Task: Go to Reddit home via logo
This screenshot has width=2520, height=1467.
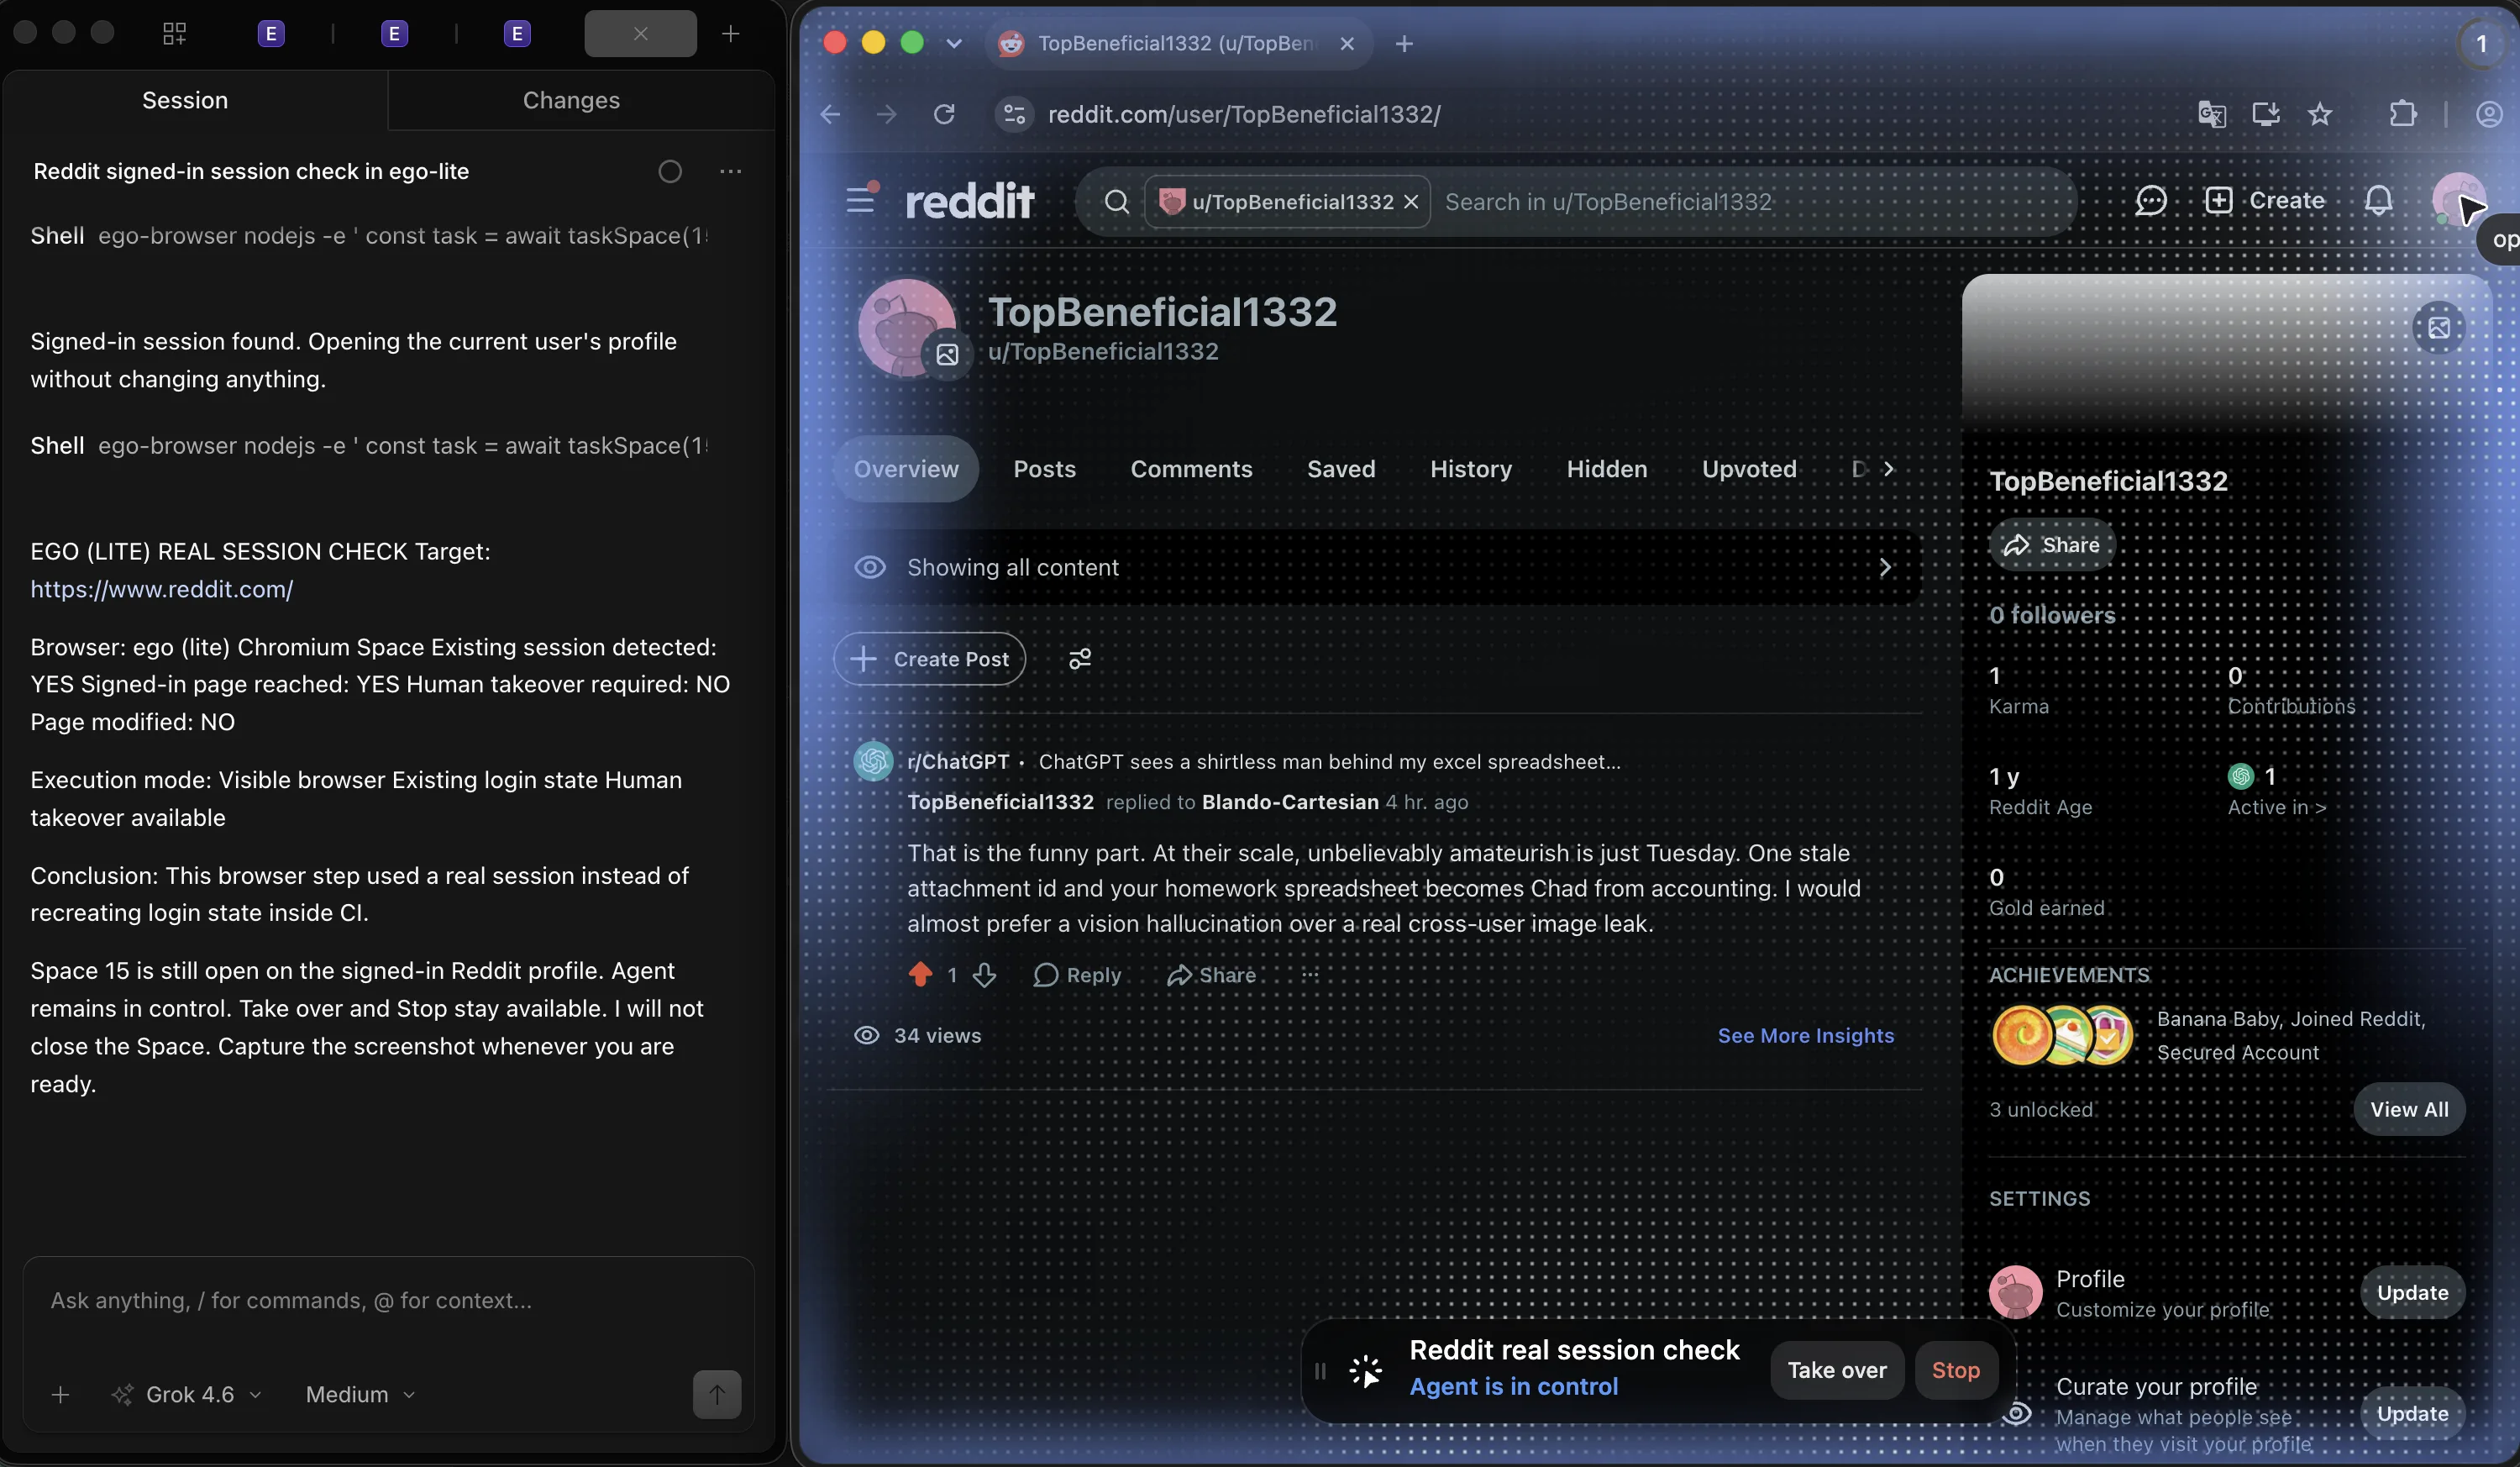Action: click(x=969, y=201)
